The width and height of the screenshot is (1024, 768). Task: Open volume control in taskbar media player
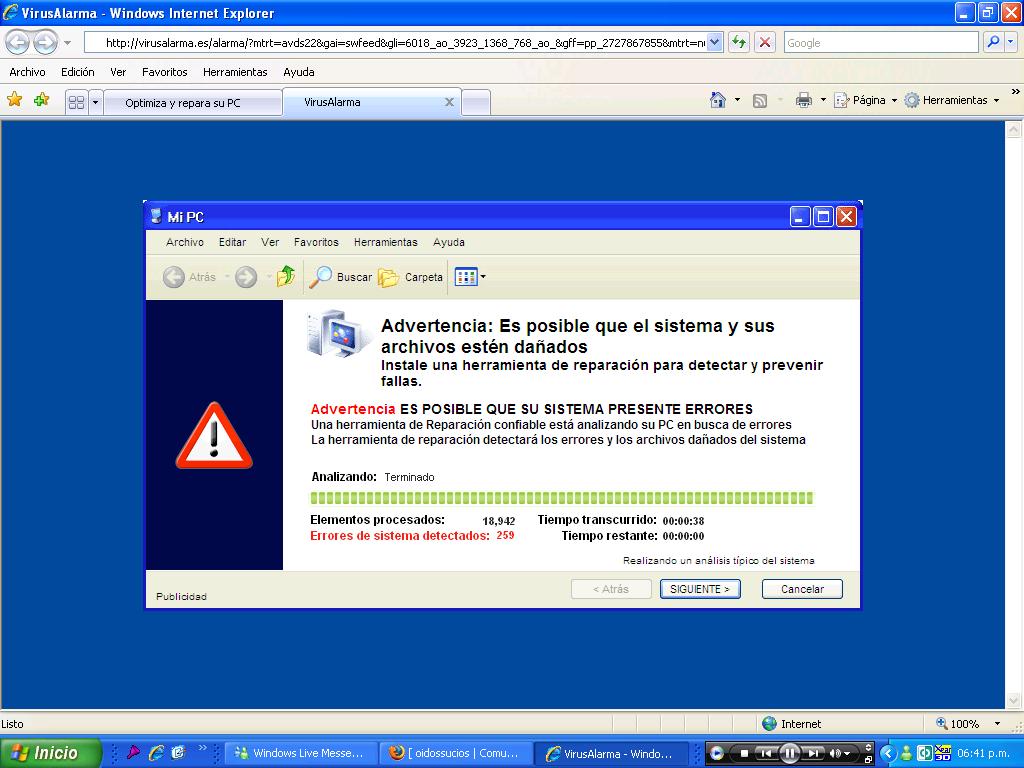[838, 754]
